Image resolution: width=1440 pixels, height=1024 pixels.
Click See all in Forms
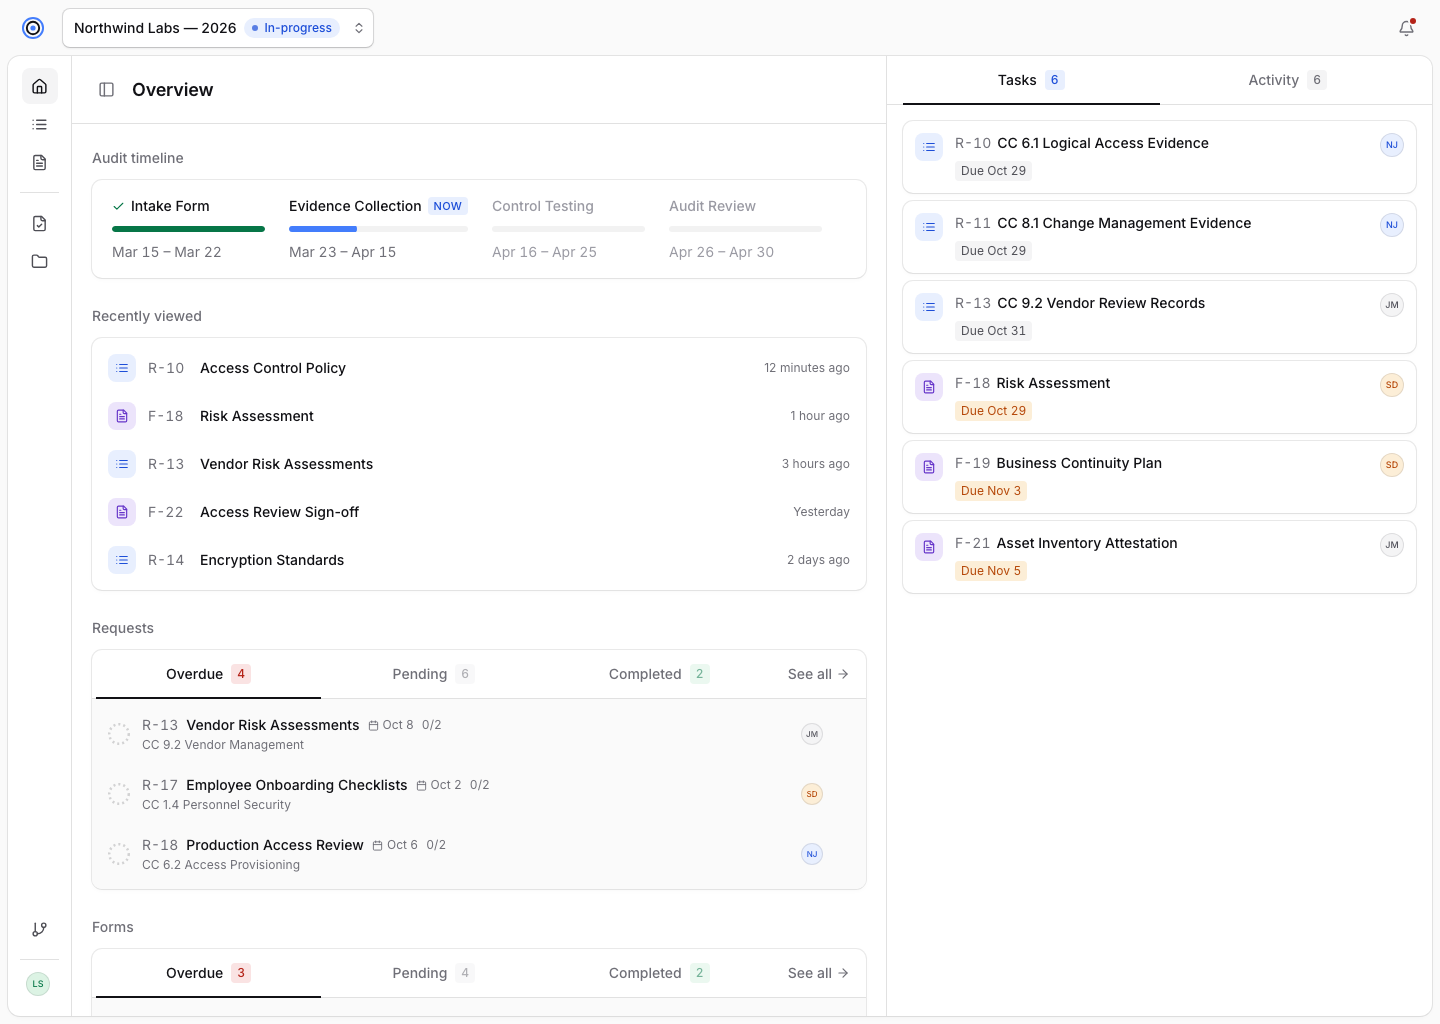click(818, 973)
